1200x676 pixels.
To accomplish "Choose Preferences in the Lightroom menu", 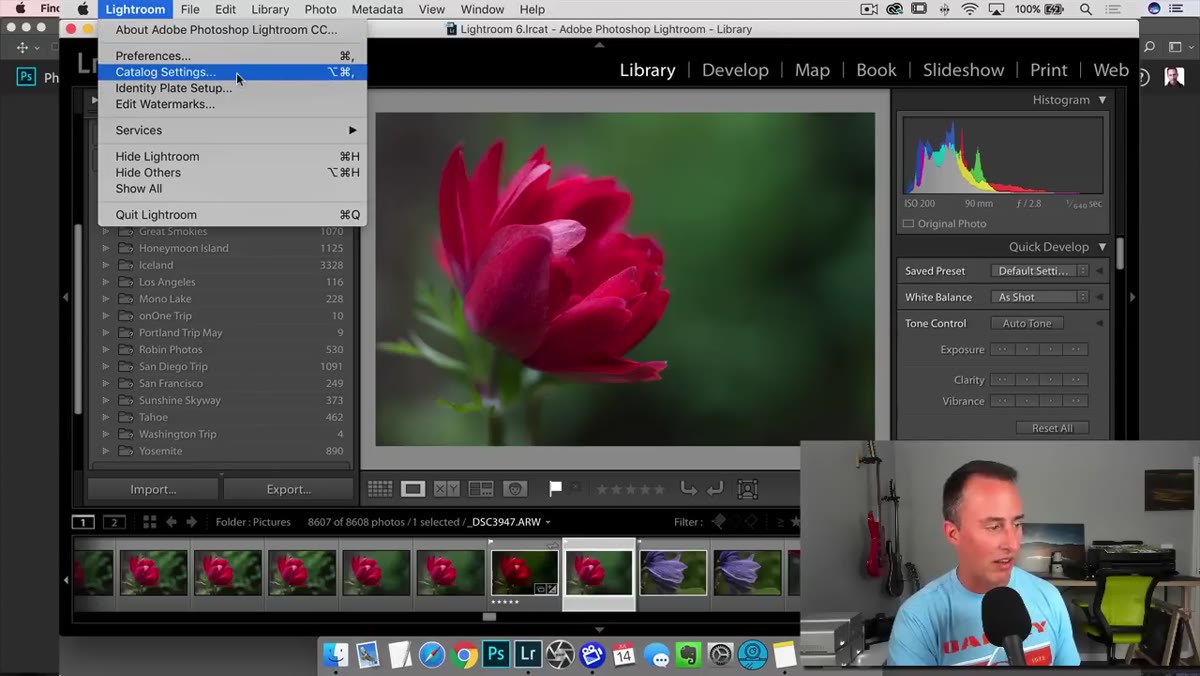I will (232, 56).
